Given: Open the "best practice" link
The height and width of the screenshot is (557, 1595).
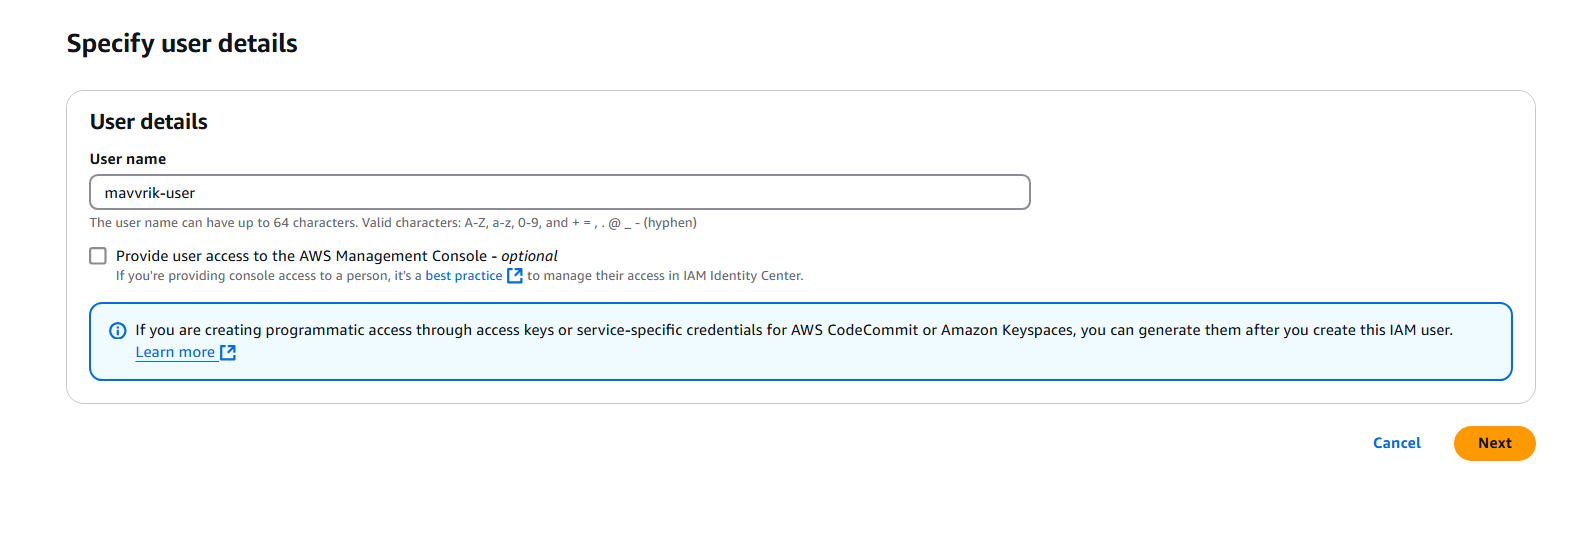Looking at the screenshot, I should tap(463, 276).
